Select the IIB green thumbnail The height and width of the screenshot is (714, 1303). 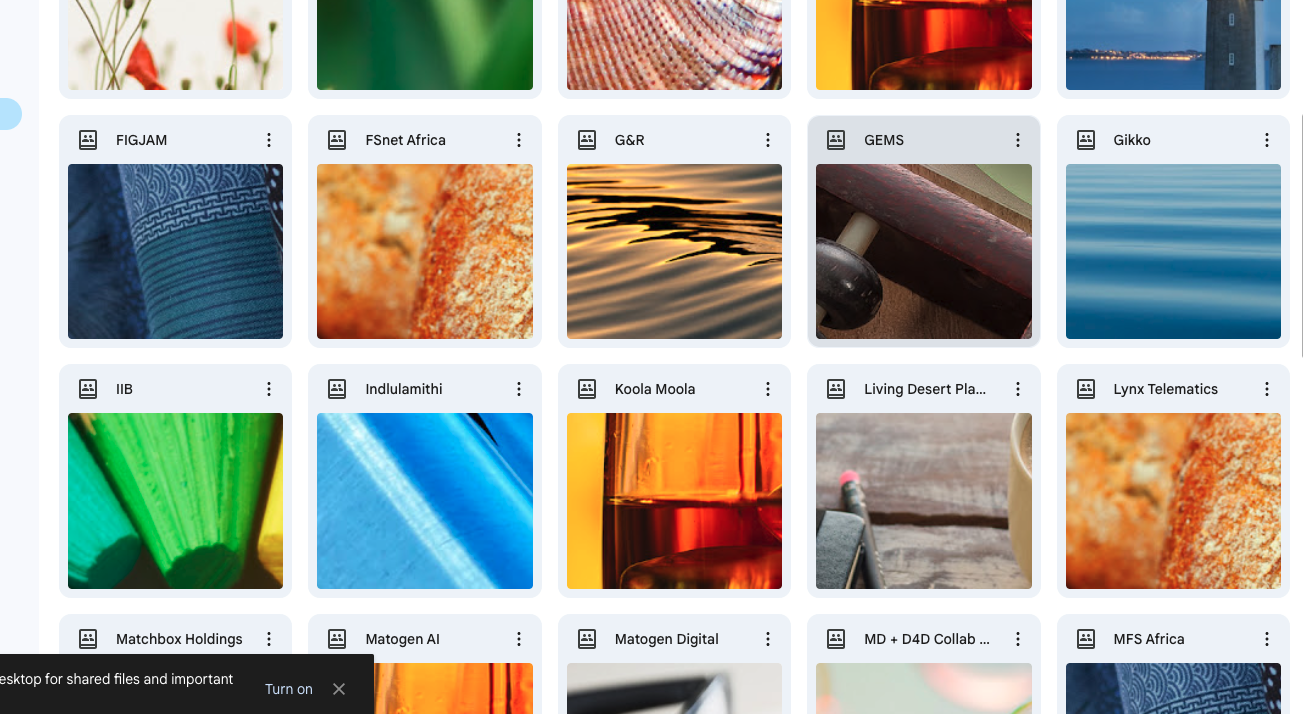175,501
